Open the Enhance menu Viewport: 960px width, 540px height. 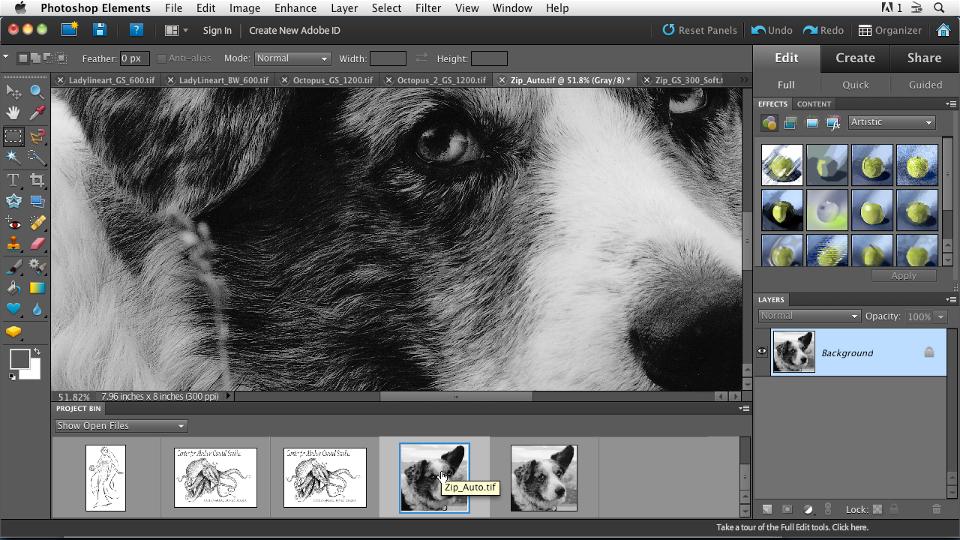(x=295, y=8)
